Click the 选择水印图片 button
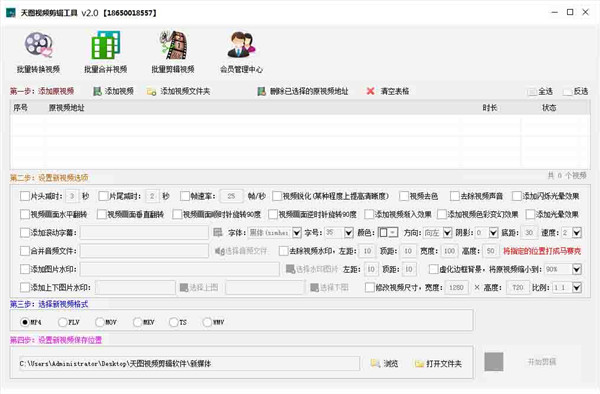Image resolution: width=600 pixels, height=394 pixels. 312,269
